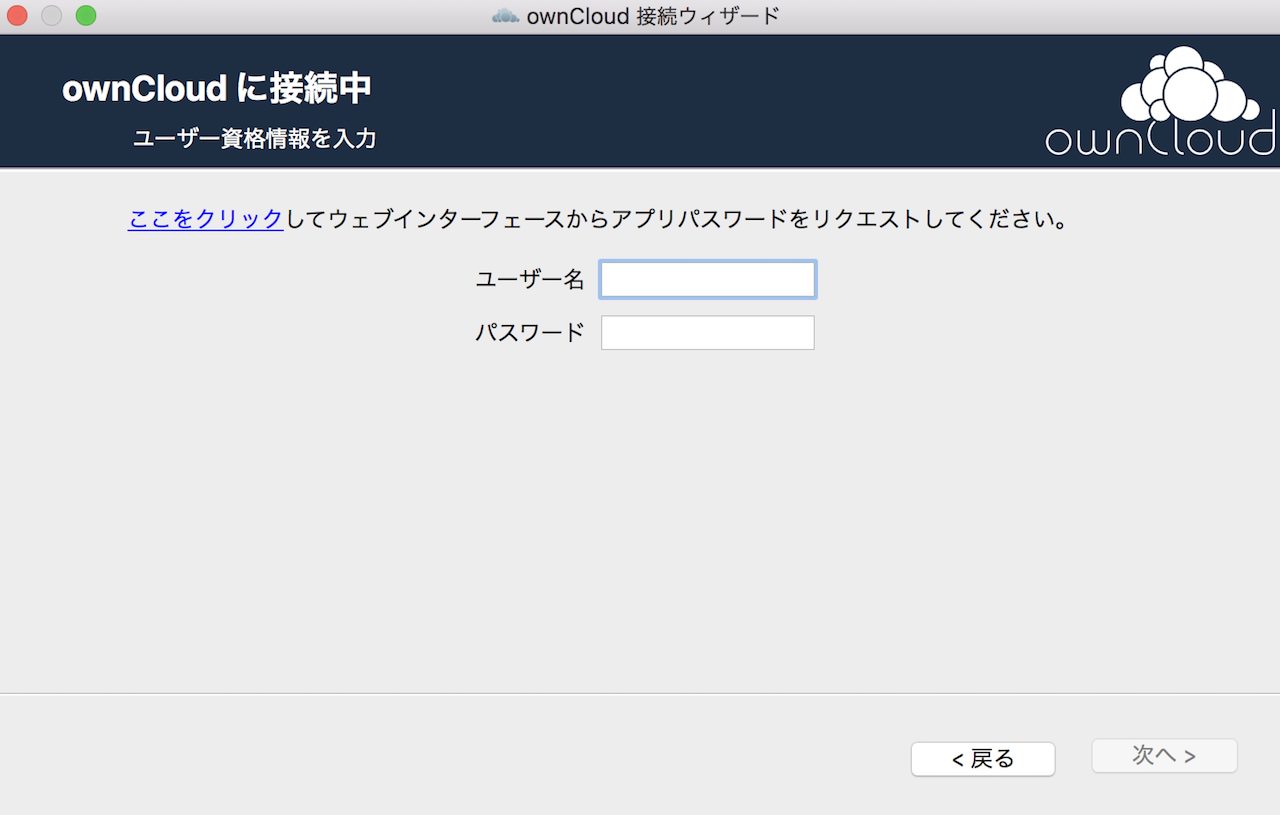1280x815 pixels.
Task: Close the ownCloud wizard window
Action: tap(17, 15)
